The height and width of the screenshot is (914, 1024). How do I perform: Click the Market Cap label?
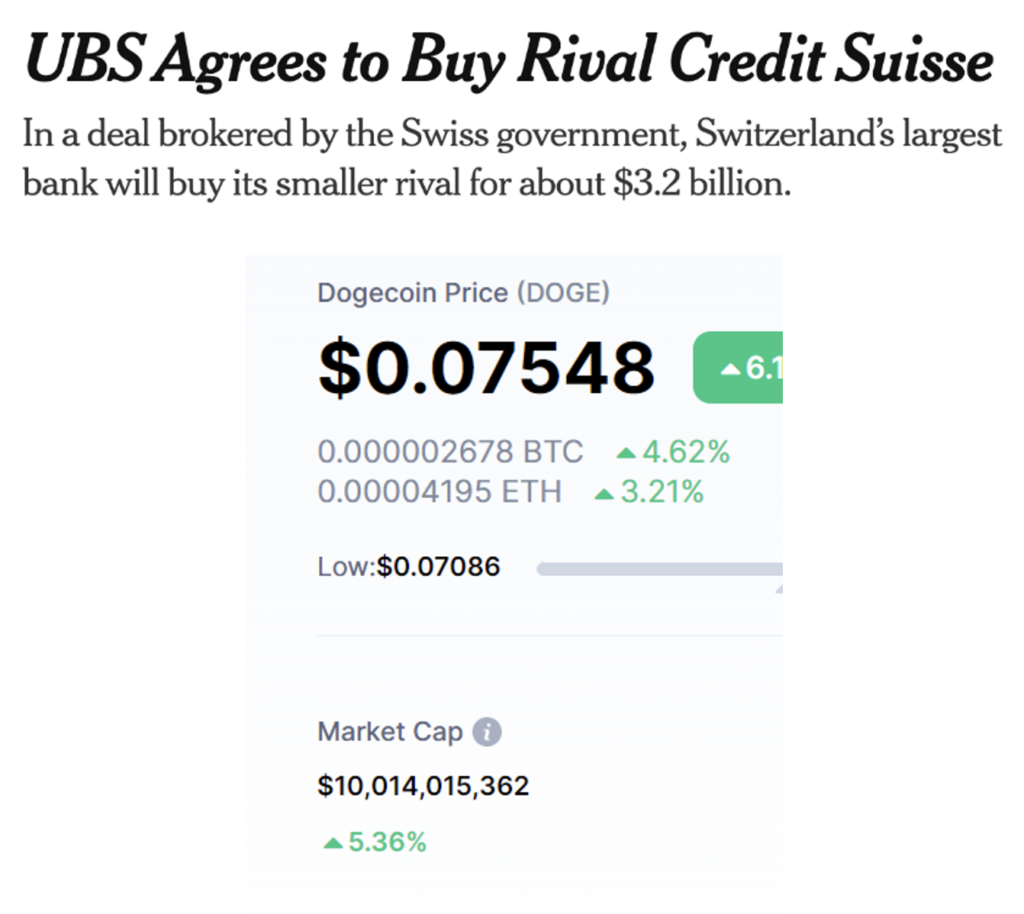[390, 732]
